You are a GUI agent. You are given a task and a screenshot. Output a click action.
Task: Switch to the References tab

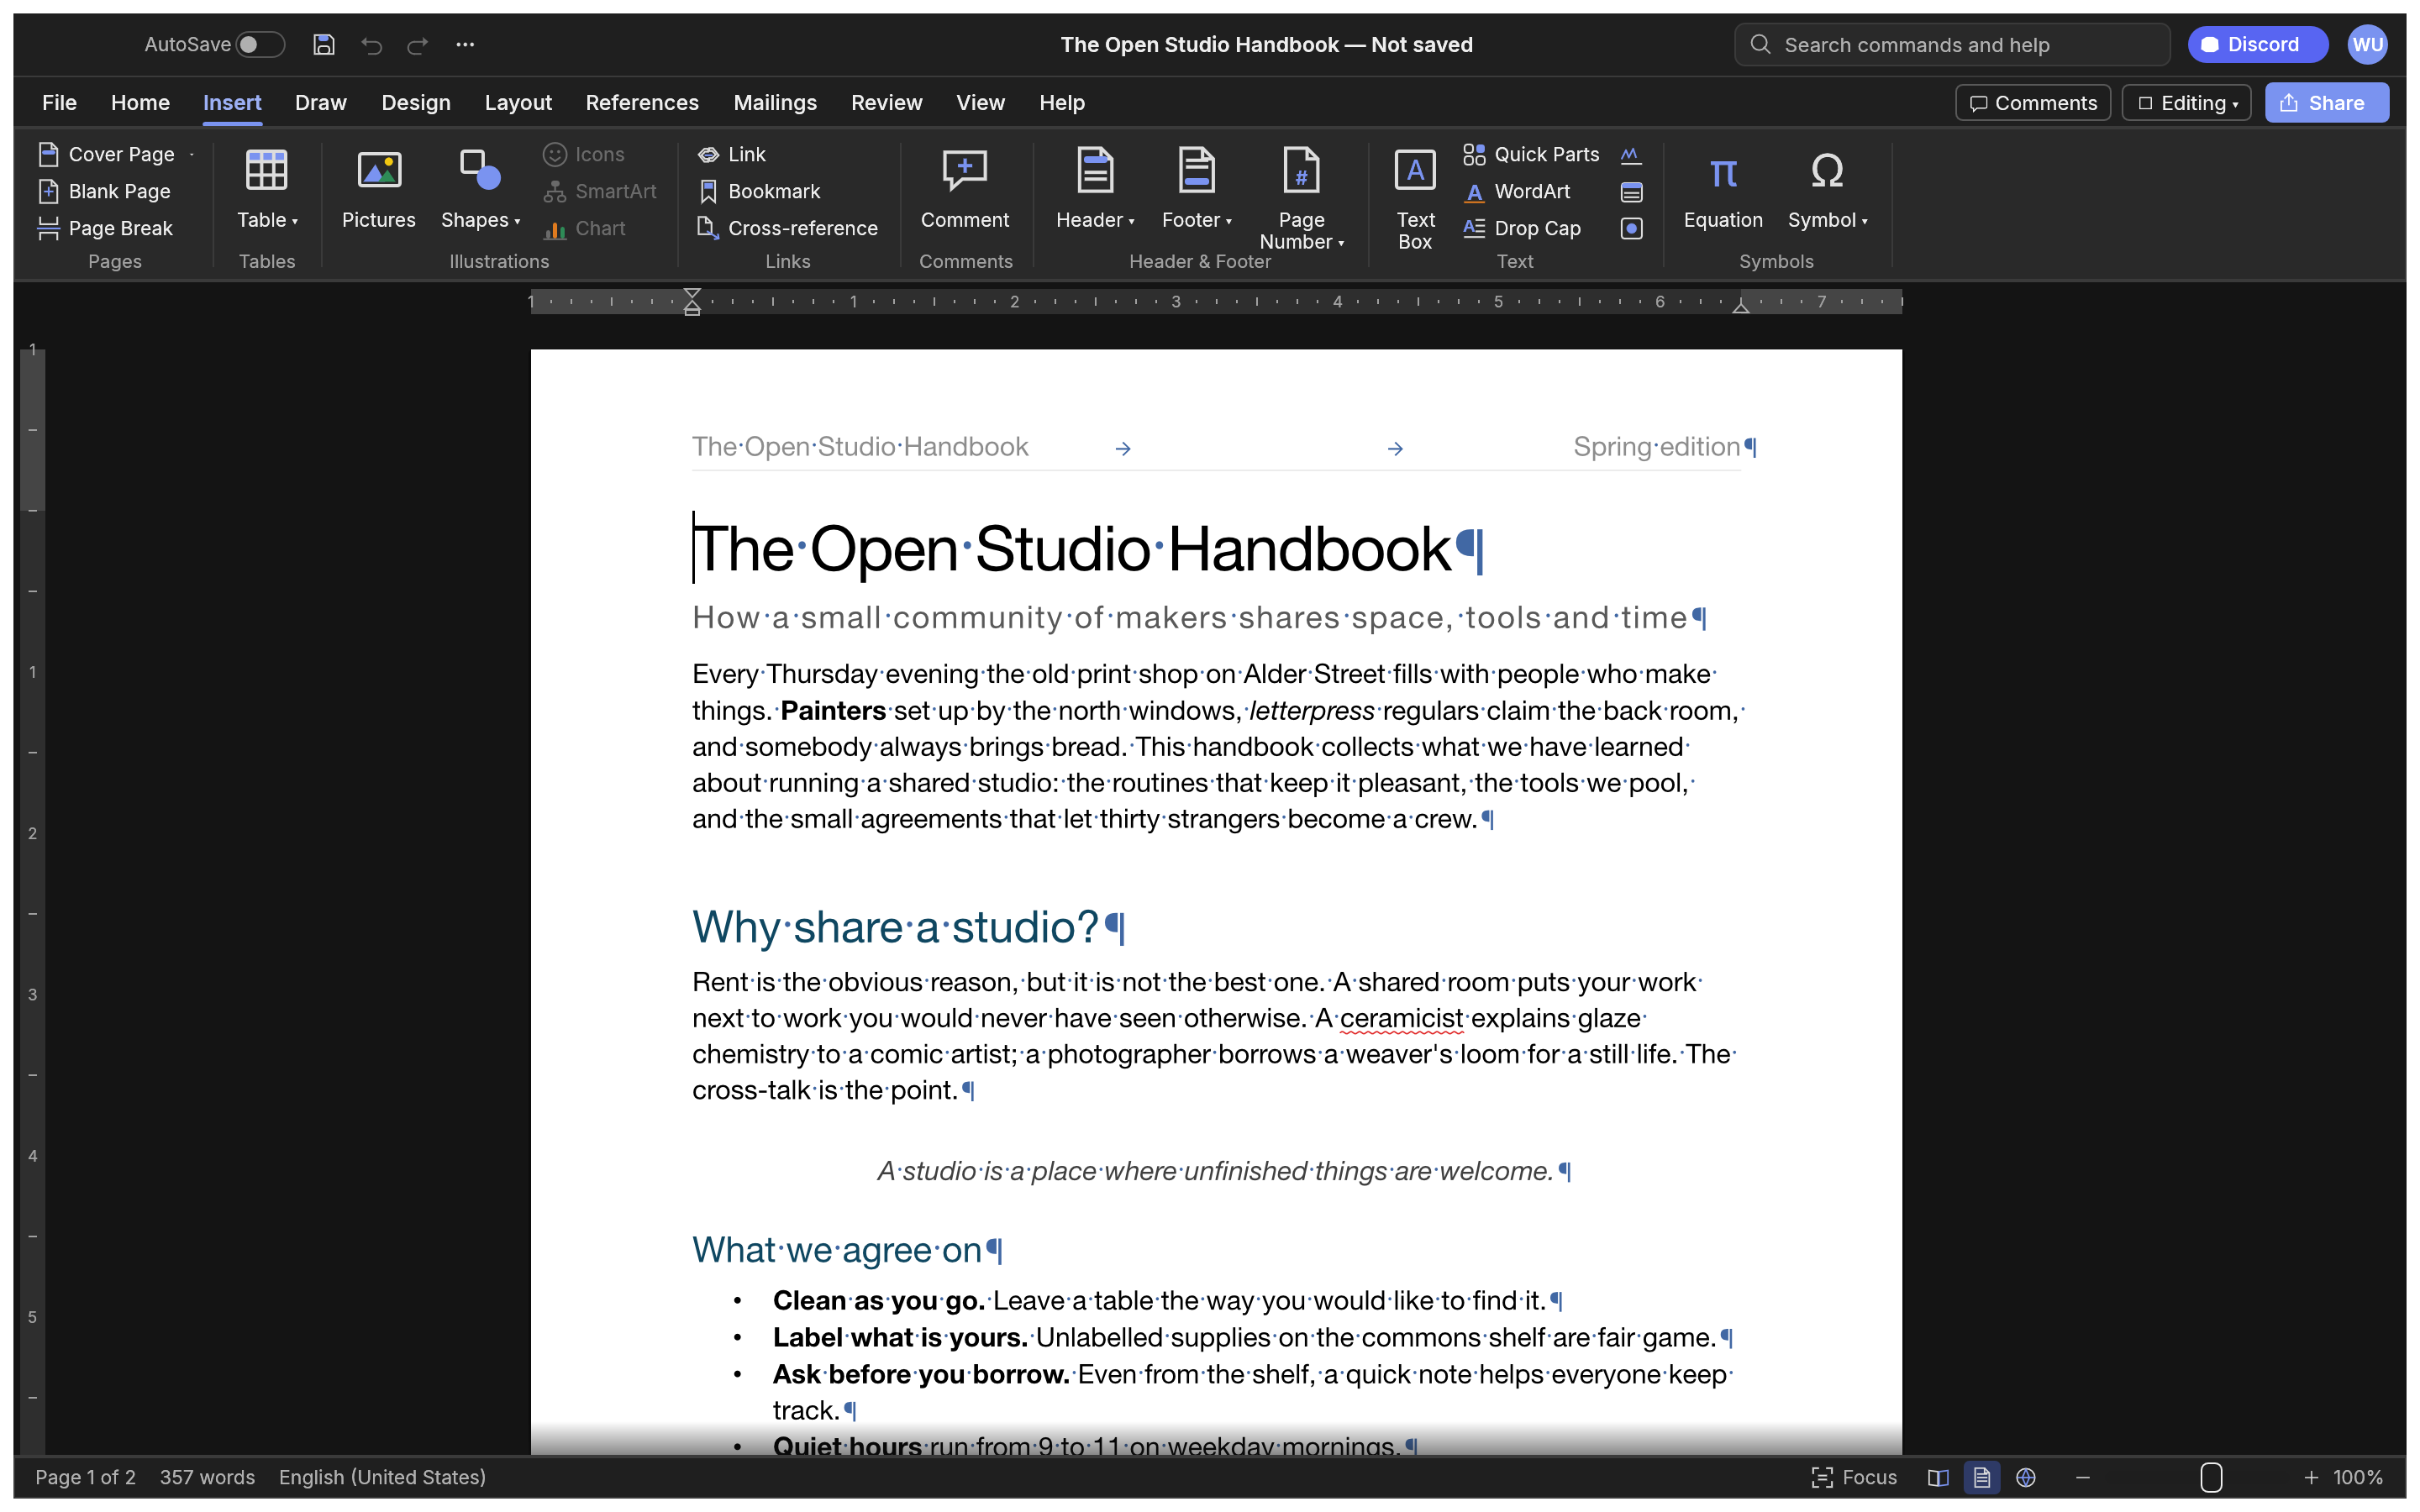pos(642,103)
